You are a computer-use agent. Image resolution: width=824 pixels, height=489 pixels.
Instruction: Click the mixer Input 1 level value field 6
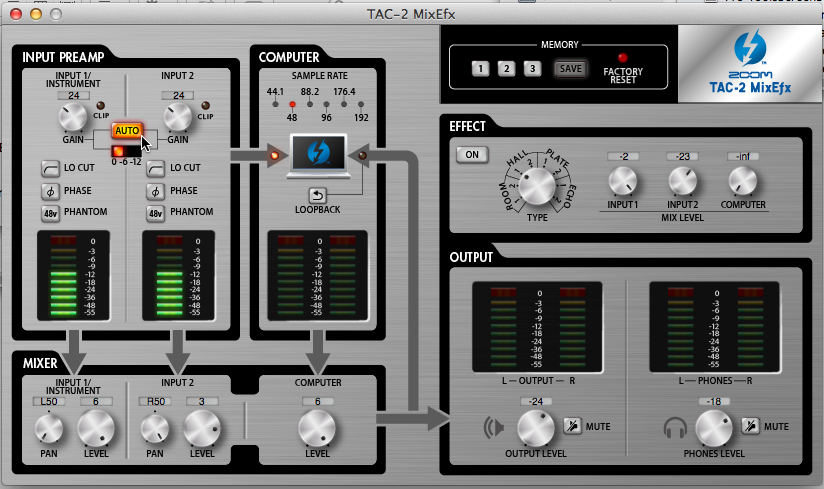click(96, 401)
